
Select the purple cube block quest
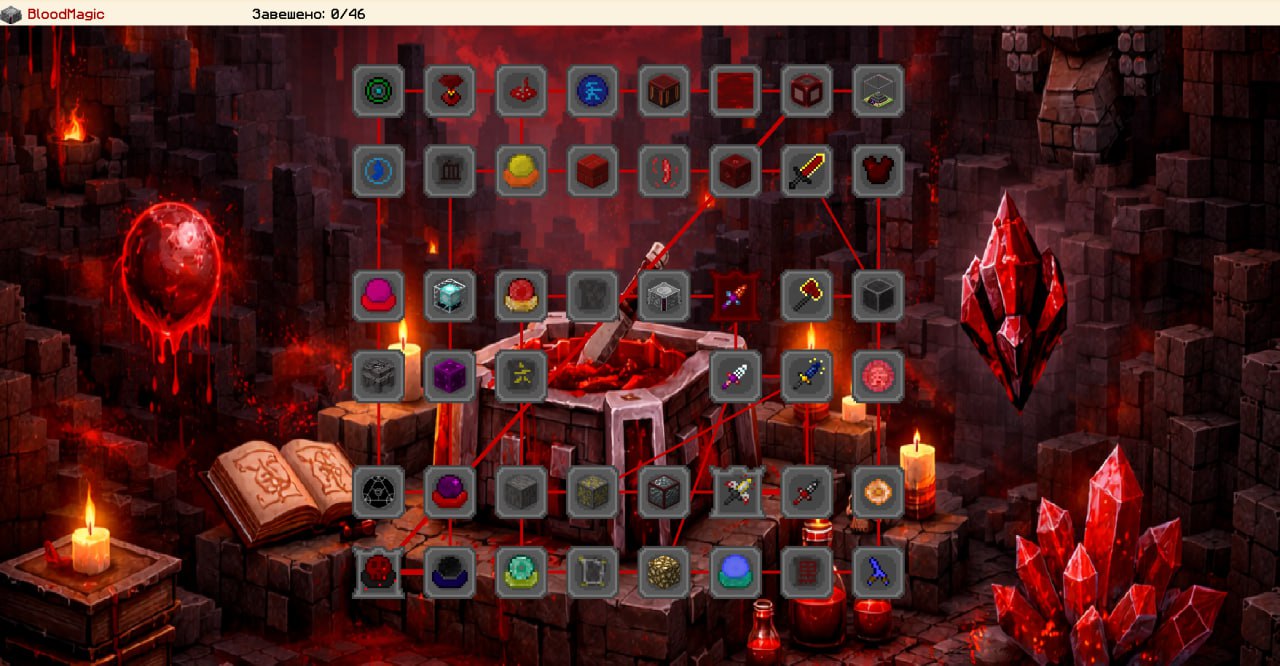click(x=450, y=376)
